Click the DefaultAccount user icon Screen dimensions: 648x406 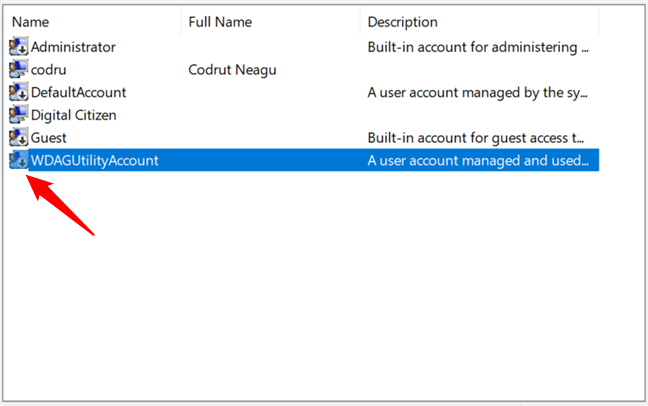pos(18,92)
